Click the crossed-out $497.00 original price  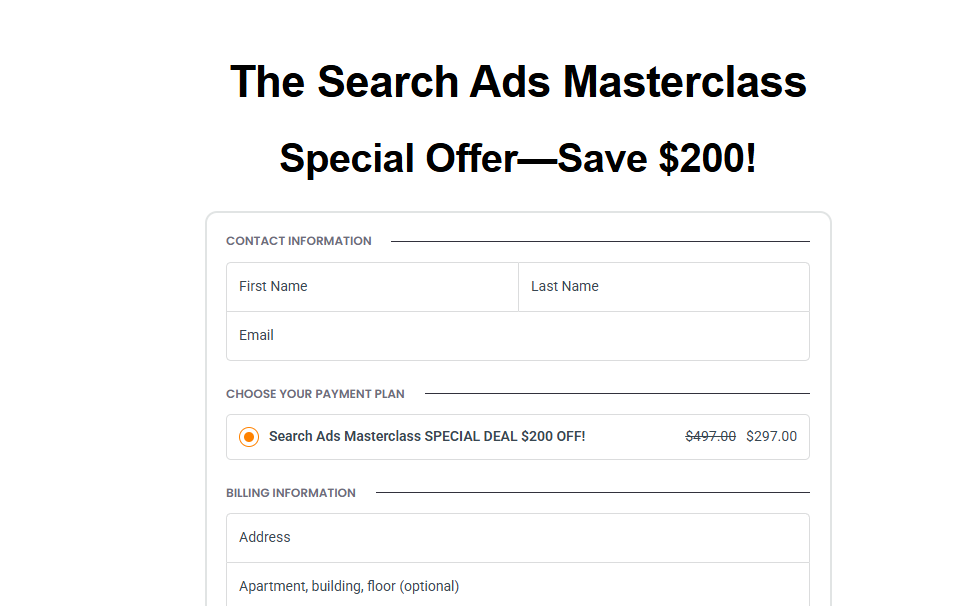coord(710,436)
